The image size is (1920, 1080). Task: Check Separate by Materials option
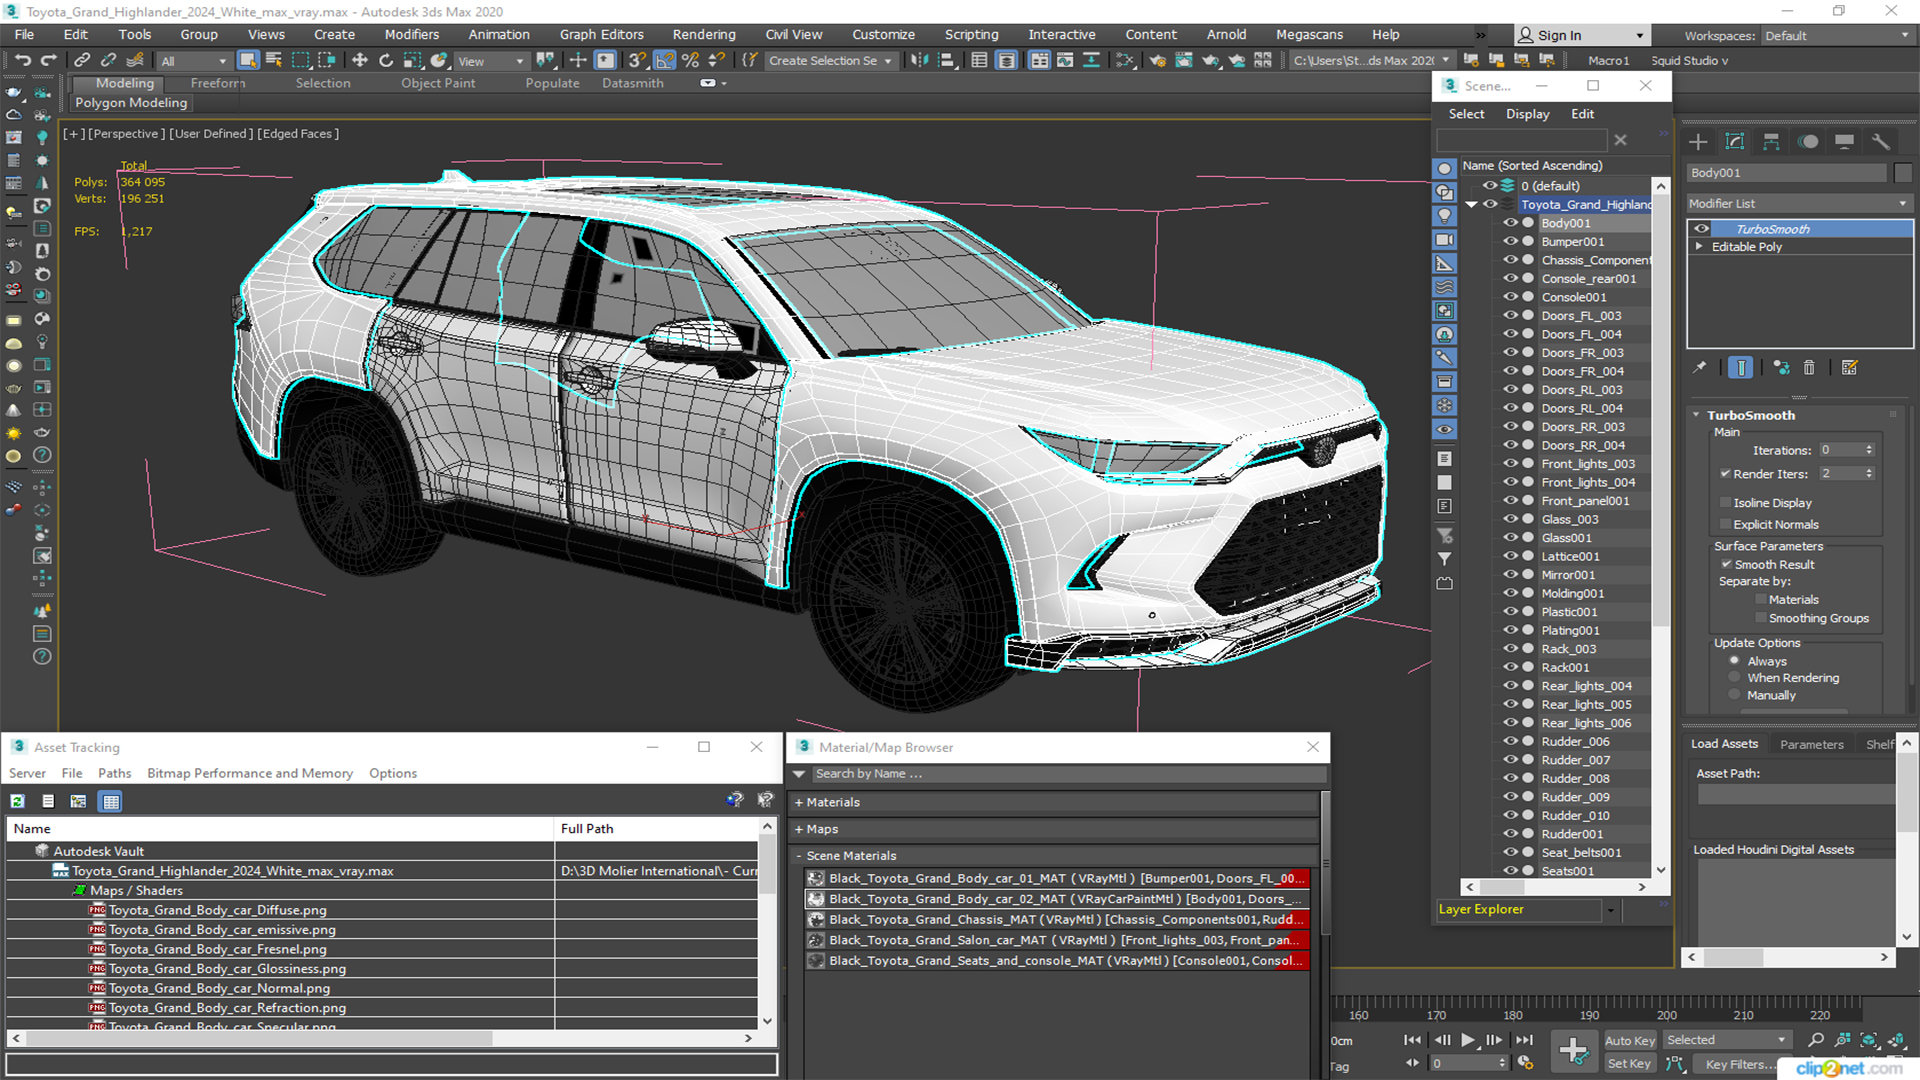tap(1761, 600)
